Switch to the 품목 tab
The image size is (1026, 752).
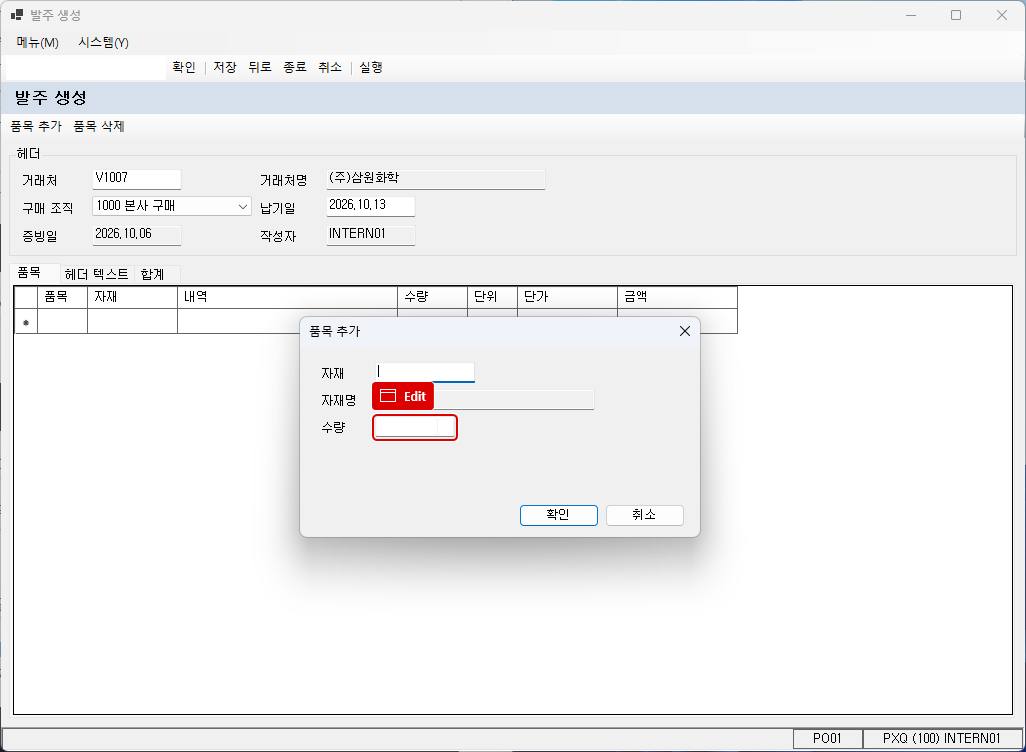[29, 273]
